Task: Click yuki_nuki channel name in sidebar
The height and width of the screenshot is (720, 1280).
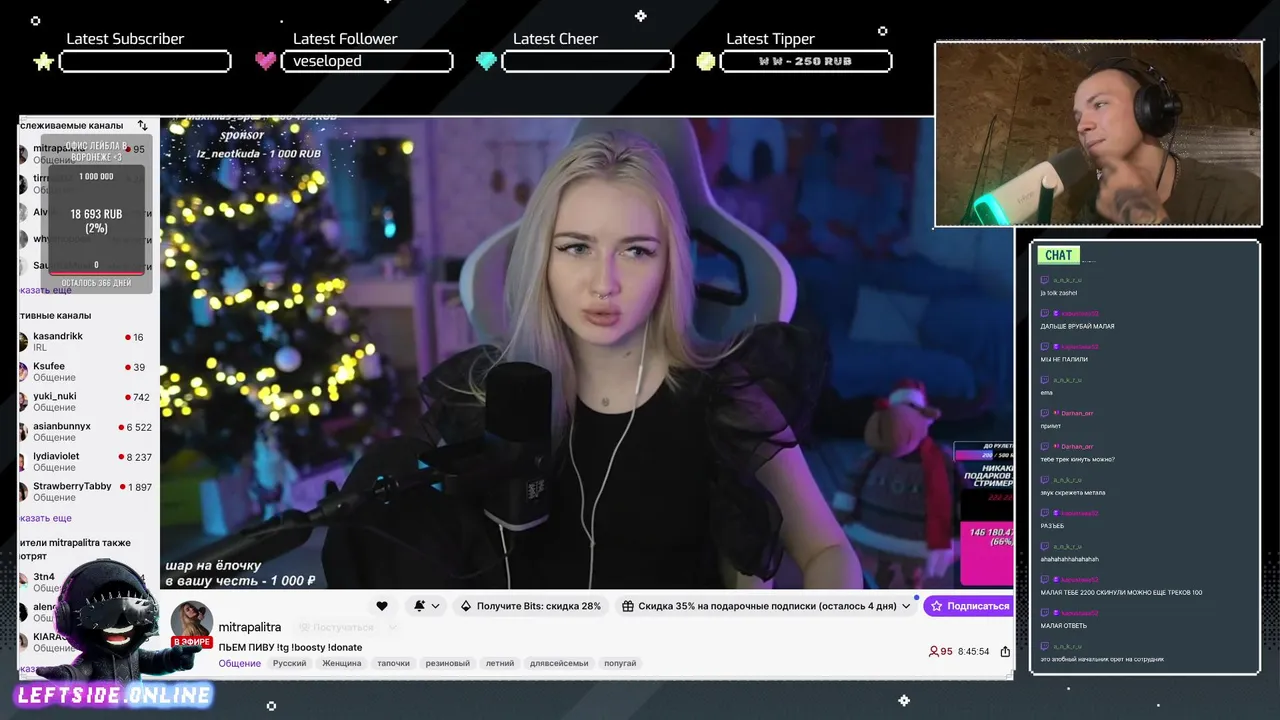Action: 55,396
